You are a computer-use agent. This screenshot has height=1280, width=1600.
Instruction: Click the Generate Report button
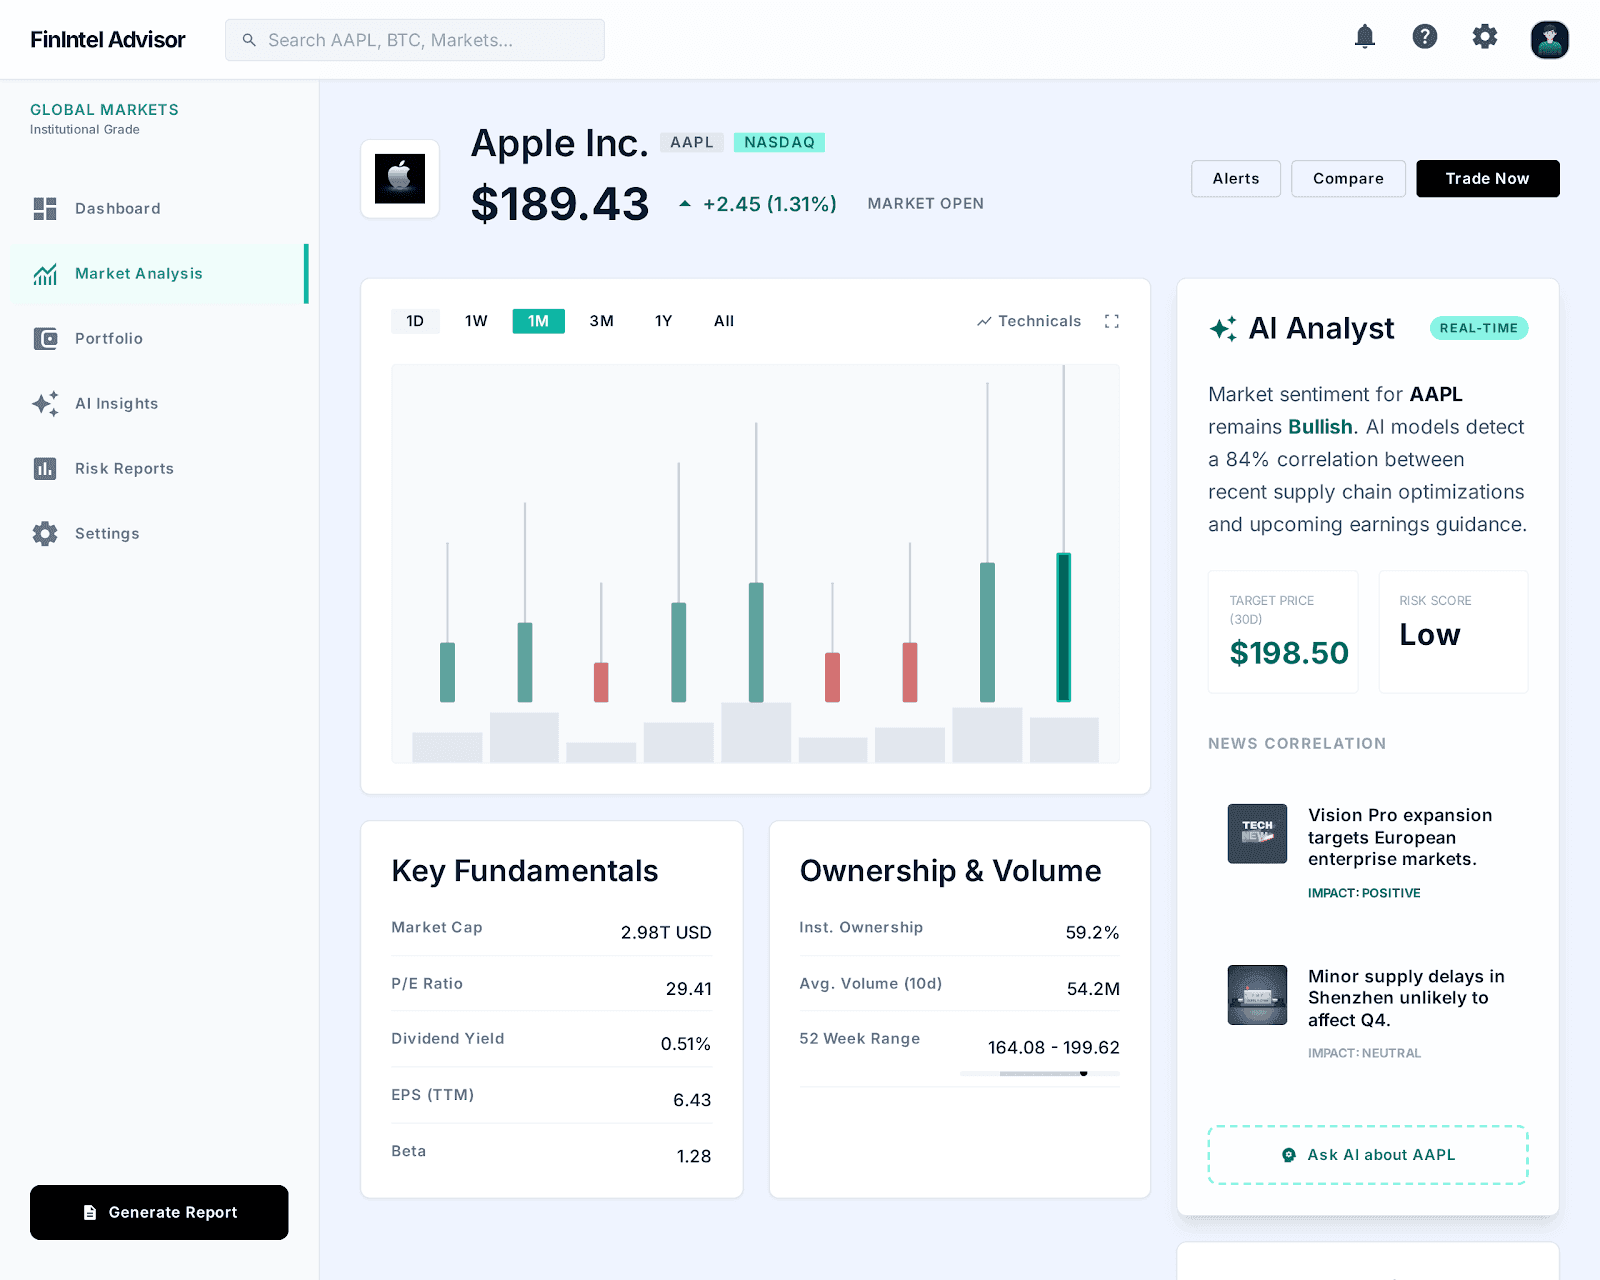159,1212
